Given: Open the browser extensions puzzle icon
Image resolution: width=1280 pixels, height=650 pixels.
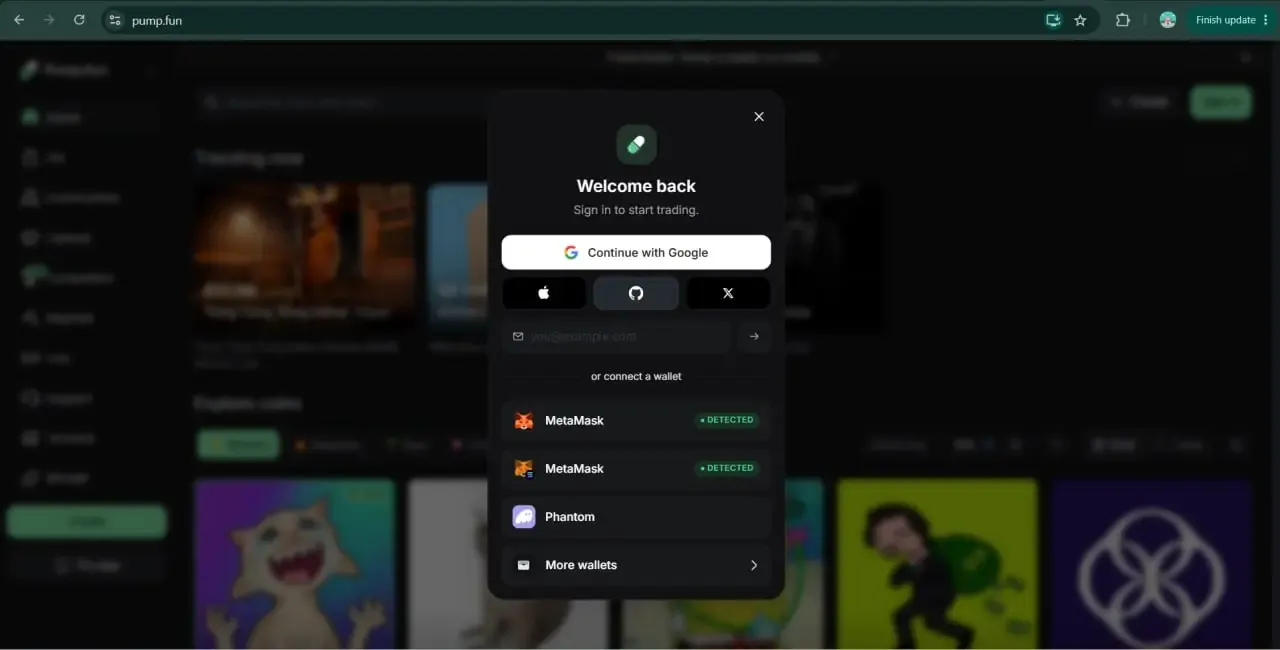Looking at the screenshot, I should pyautogui.click(x=1122, y=20).
